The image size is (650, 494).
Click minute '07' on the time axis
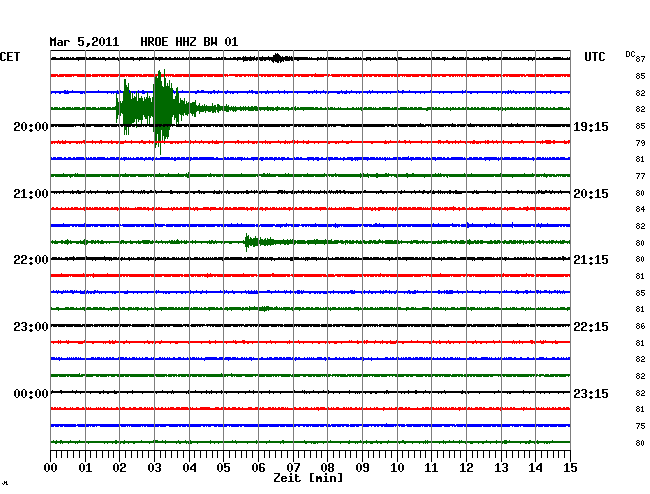click(293, 468)
